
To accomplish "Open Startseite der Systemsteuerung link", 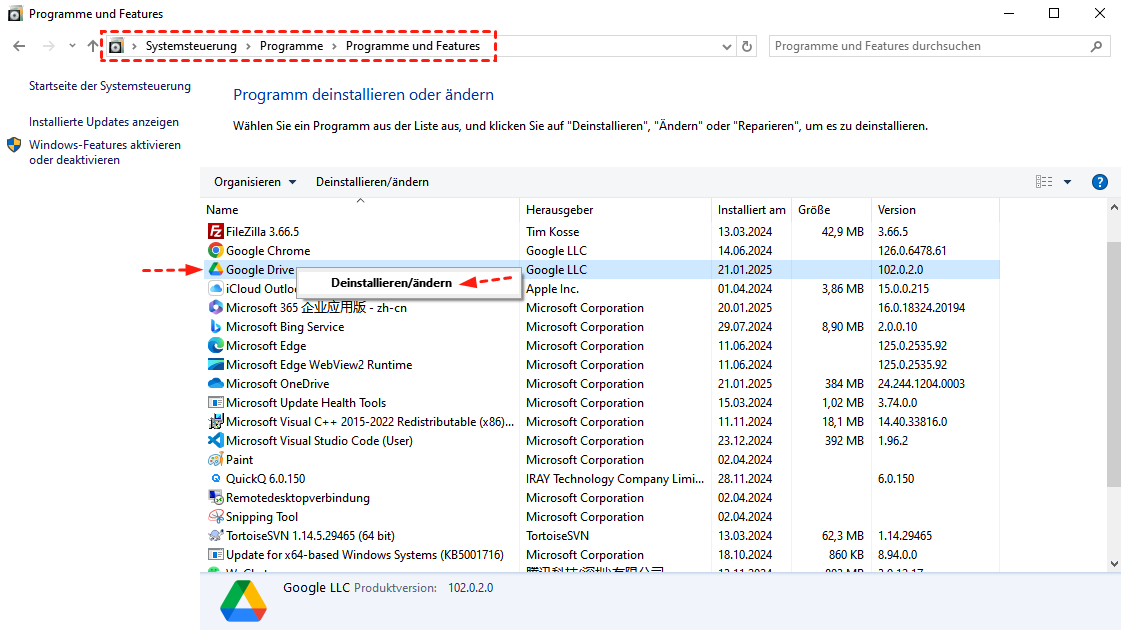I will point(110,86).
